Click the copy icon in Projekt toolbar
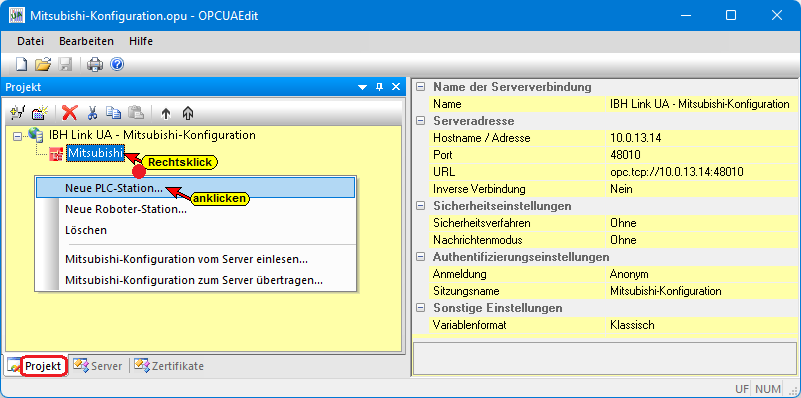Image resolution: width=801 pixels, height=398 pixels. click(113, 112)
